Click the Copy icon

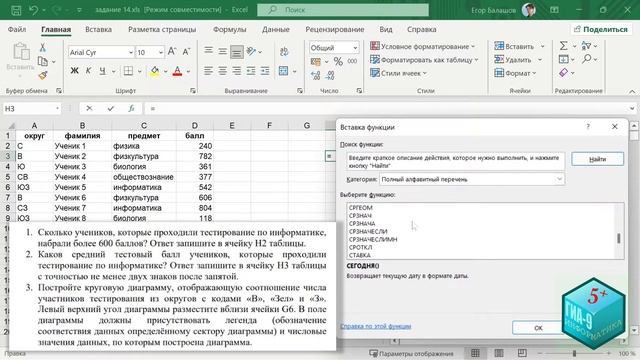42,61
